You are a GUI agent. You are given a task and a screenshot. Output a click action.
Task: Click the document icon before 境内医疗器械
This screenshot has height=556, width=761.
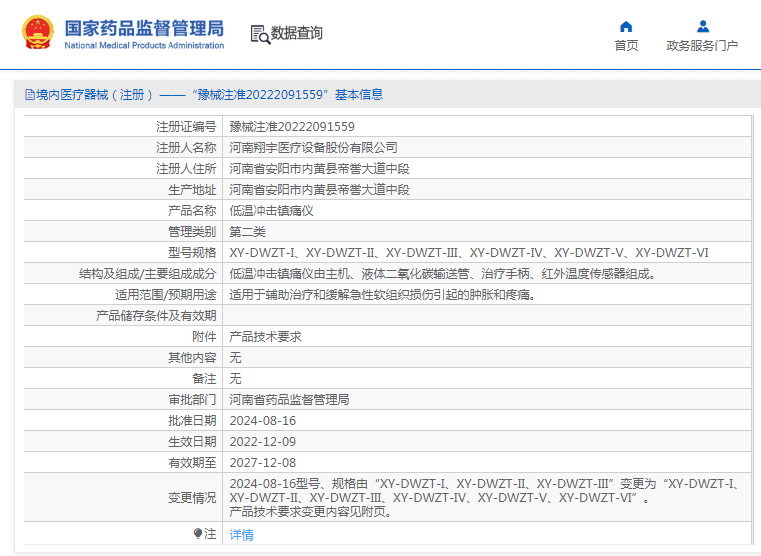click(30, 95)
